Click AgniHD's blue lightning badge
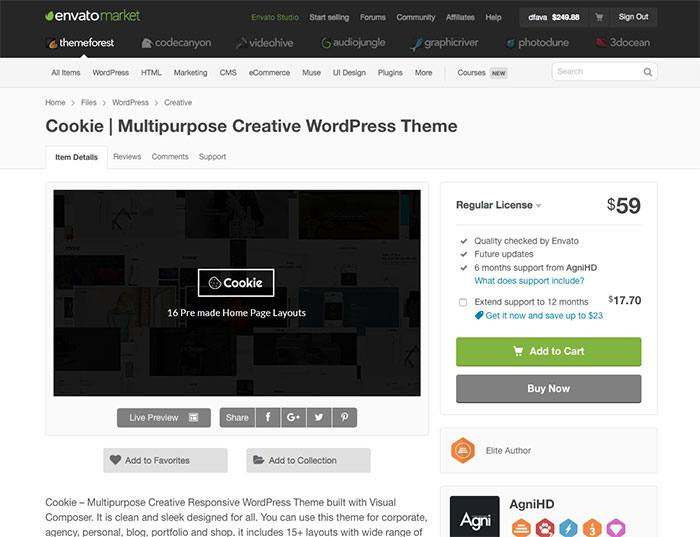The image size is (700, 537). (568, 528)
